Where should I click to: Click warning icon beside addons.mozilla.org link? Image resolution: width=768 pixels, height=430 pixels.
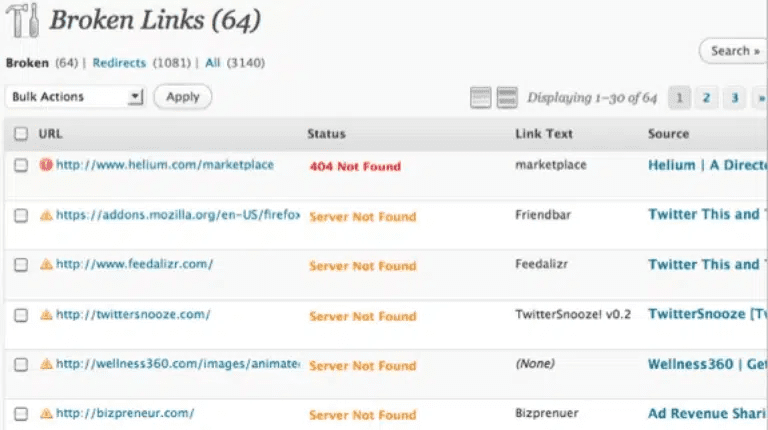pyautogui.click(x=46, y=215)
